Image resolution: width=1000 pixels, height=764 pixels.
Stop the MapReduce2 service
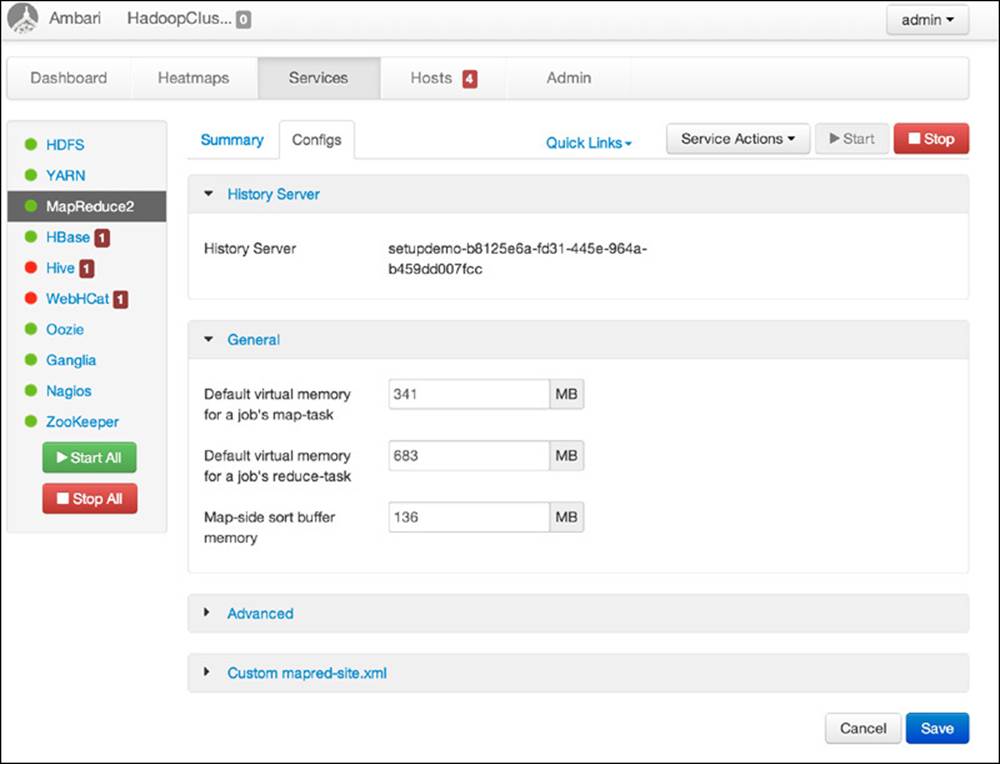pyautogui.click(x=931, y=139)
